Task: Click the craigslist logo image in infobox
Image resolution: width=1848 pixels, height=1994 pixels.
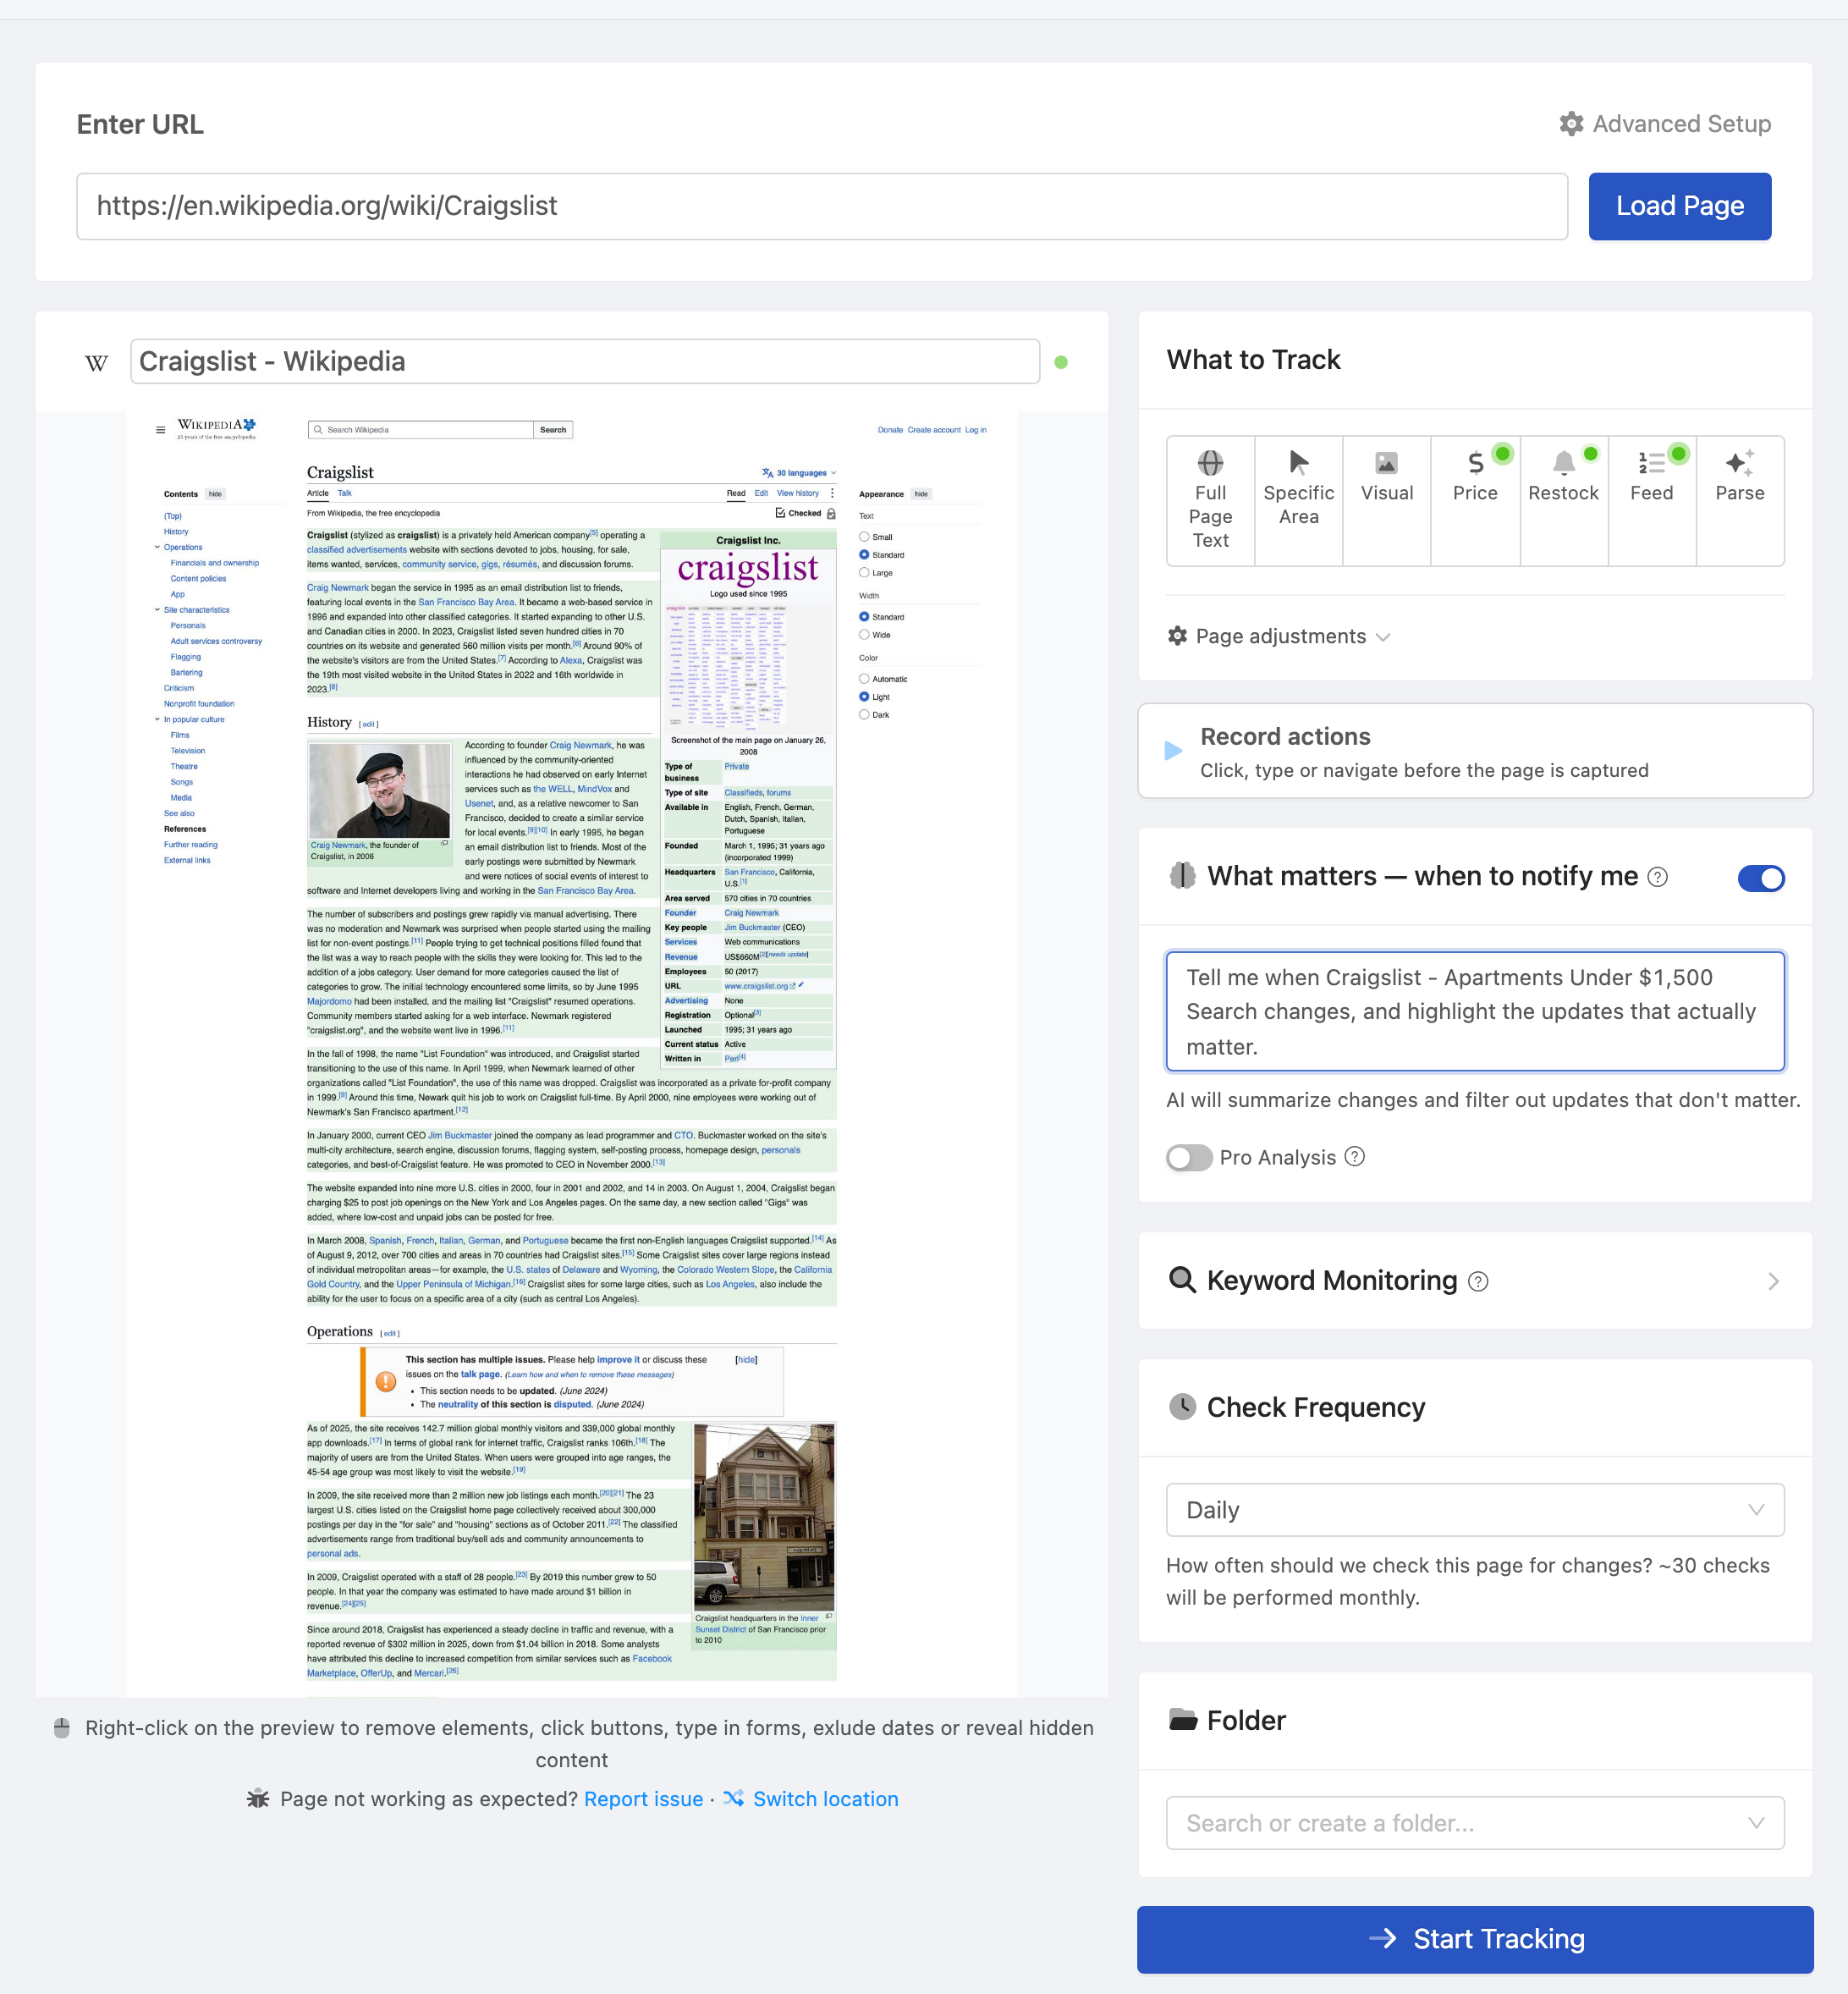Action: click(748, 568)
